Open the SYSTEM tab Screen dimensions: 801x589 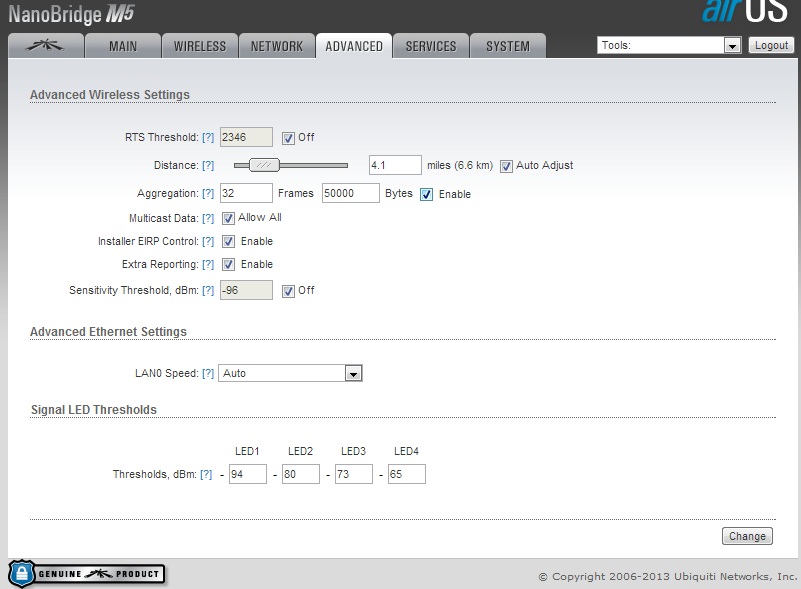[x=508, y=46]
